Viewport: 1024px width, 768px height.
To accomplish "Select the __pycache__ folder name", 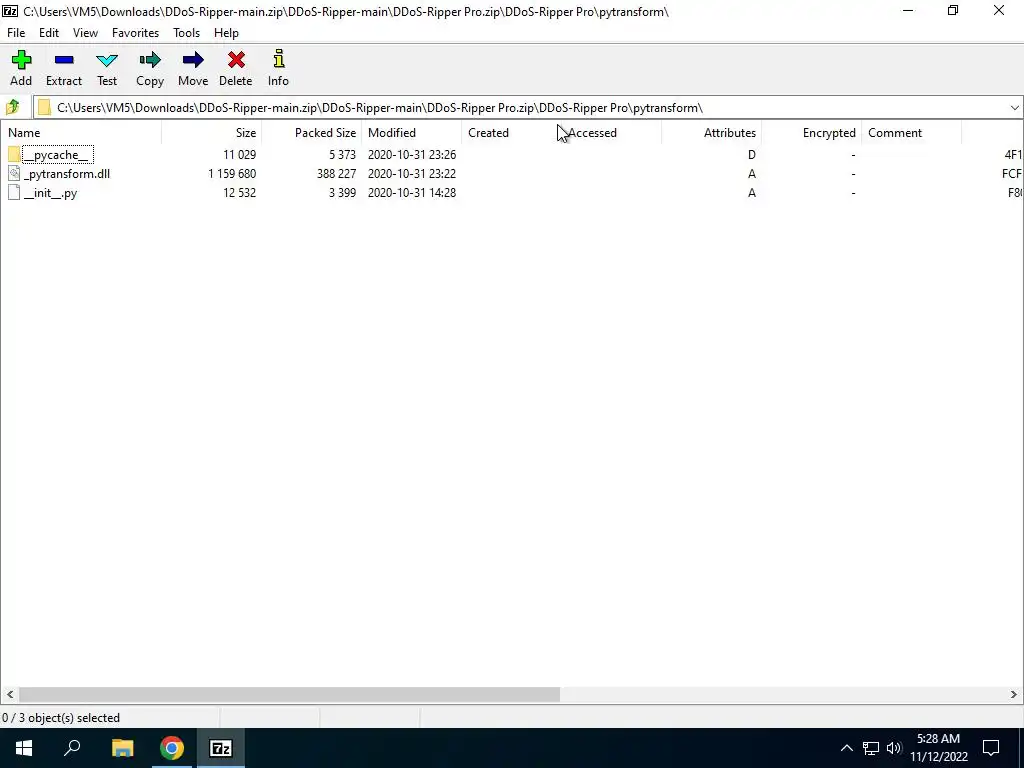I will (x=57, y=155).
